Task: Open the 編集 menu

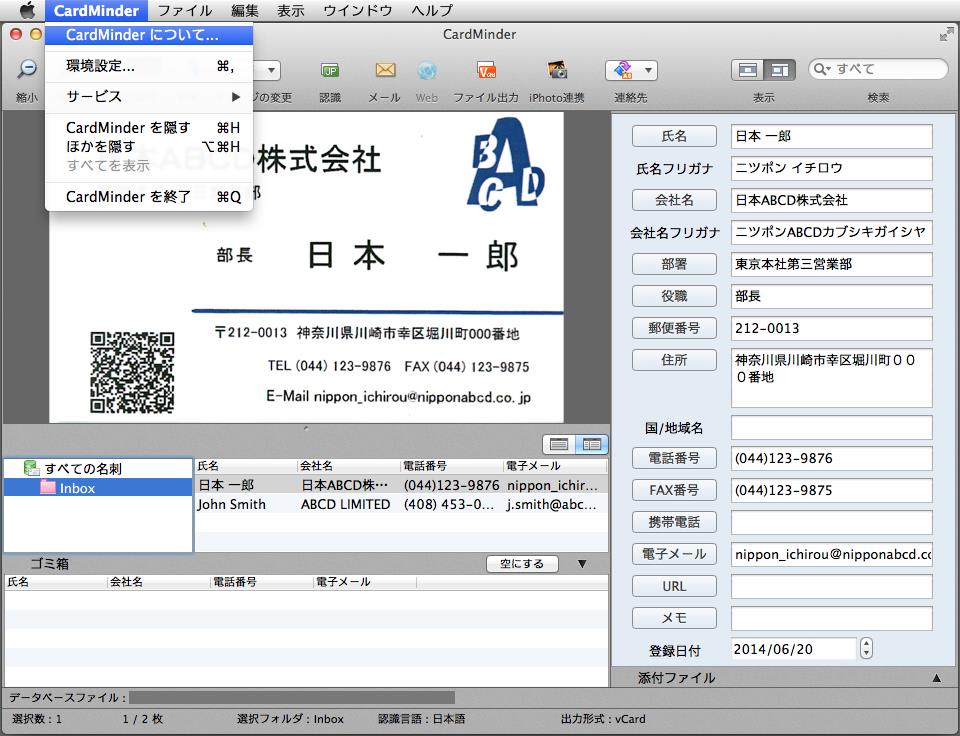Action: click(245, 10)
